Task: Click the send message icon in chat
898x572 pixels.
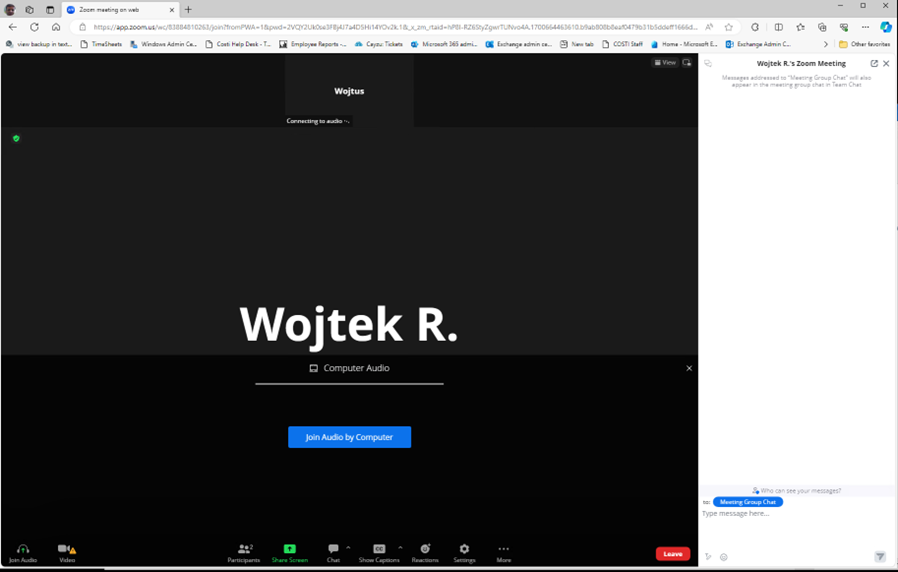Action: (x=880, y=557)
